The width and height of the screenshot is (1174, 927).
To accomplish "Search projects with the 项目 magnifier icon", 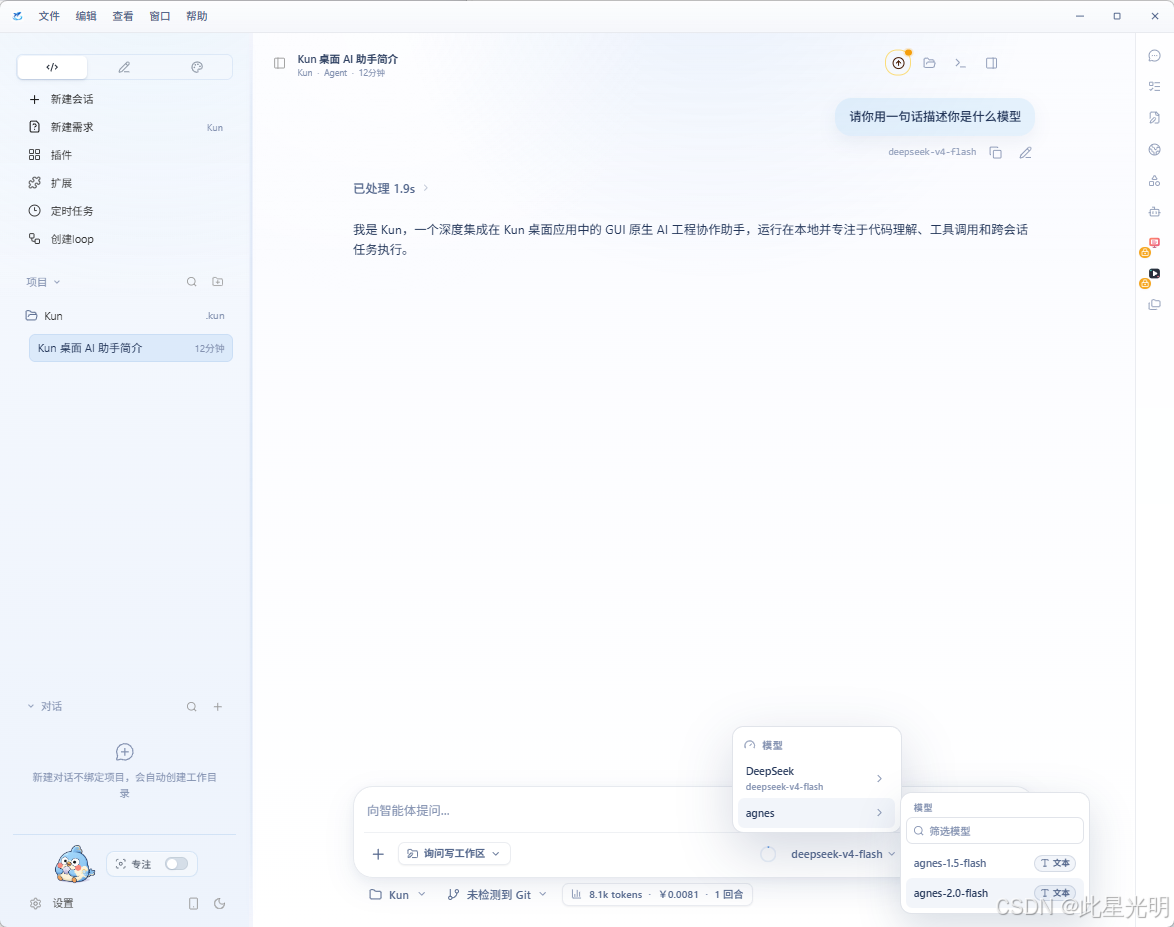I will (x=192, y=282).
